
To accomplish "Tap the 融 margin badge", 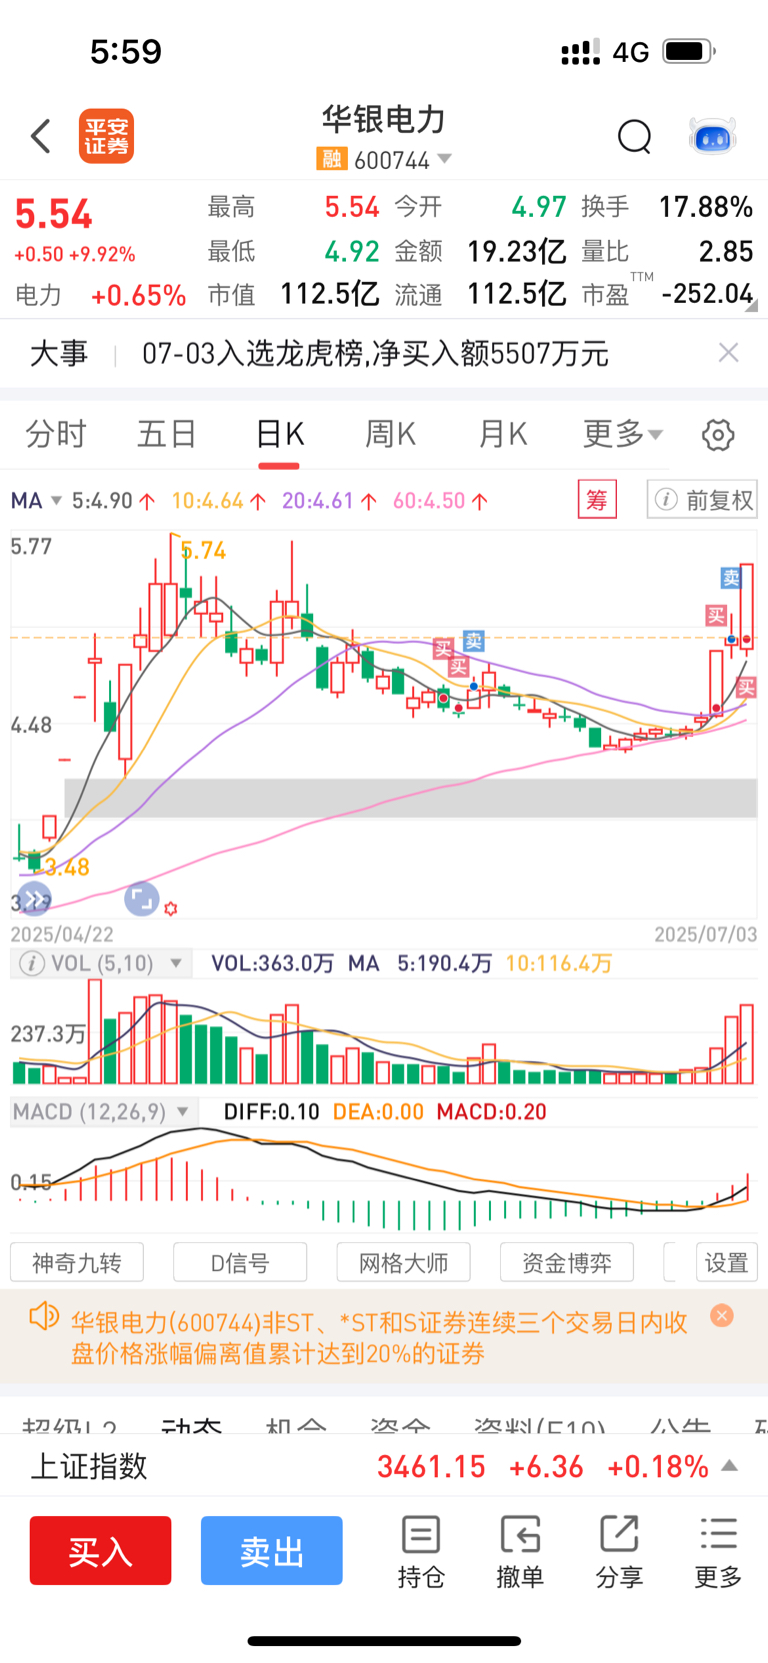I will (331, 159).
